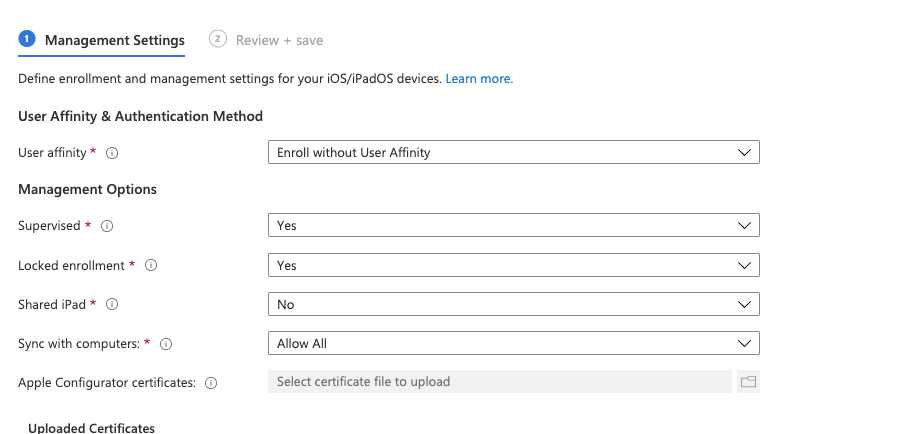This screenshot has width=903, height=434.
Task: Click the Sync with computers chevron arrow
Action: [x=743, y=343]
